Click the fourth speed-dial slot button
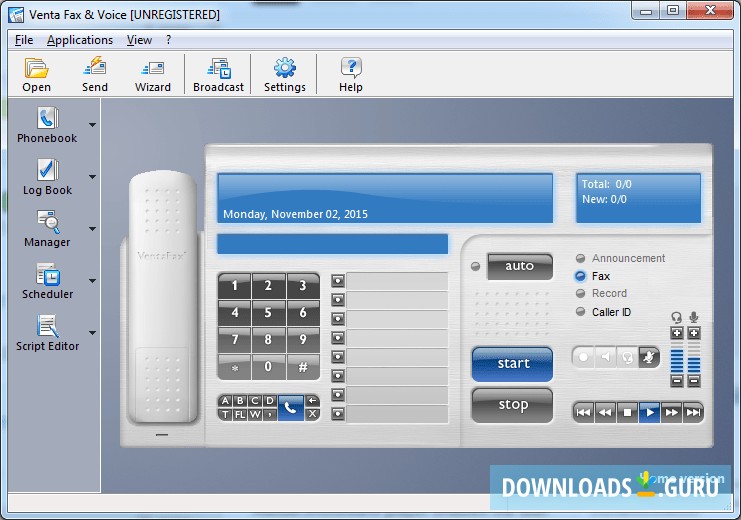Viewport: 741px width, 520px height. coord(337,338)
